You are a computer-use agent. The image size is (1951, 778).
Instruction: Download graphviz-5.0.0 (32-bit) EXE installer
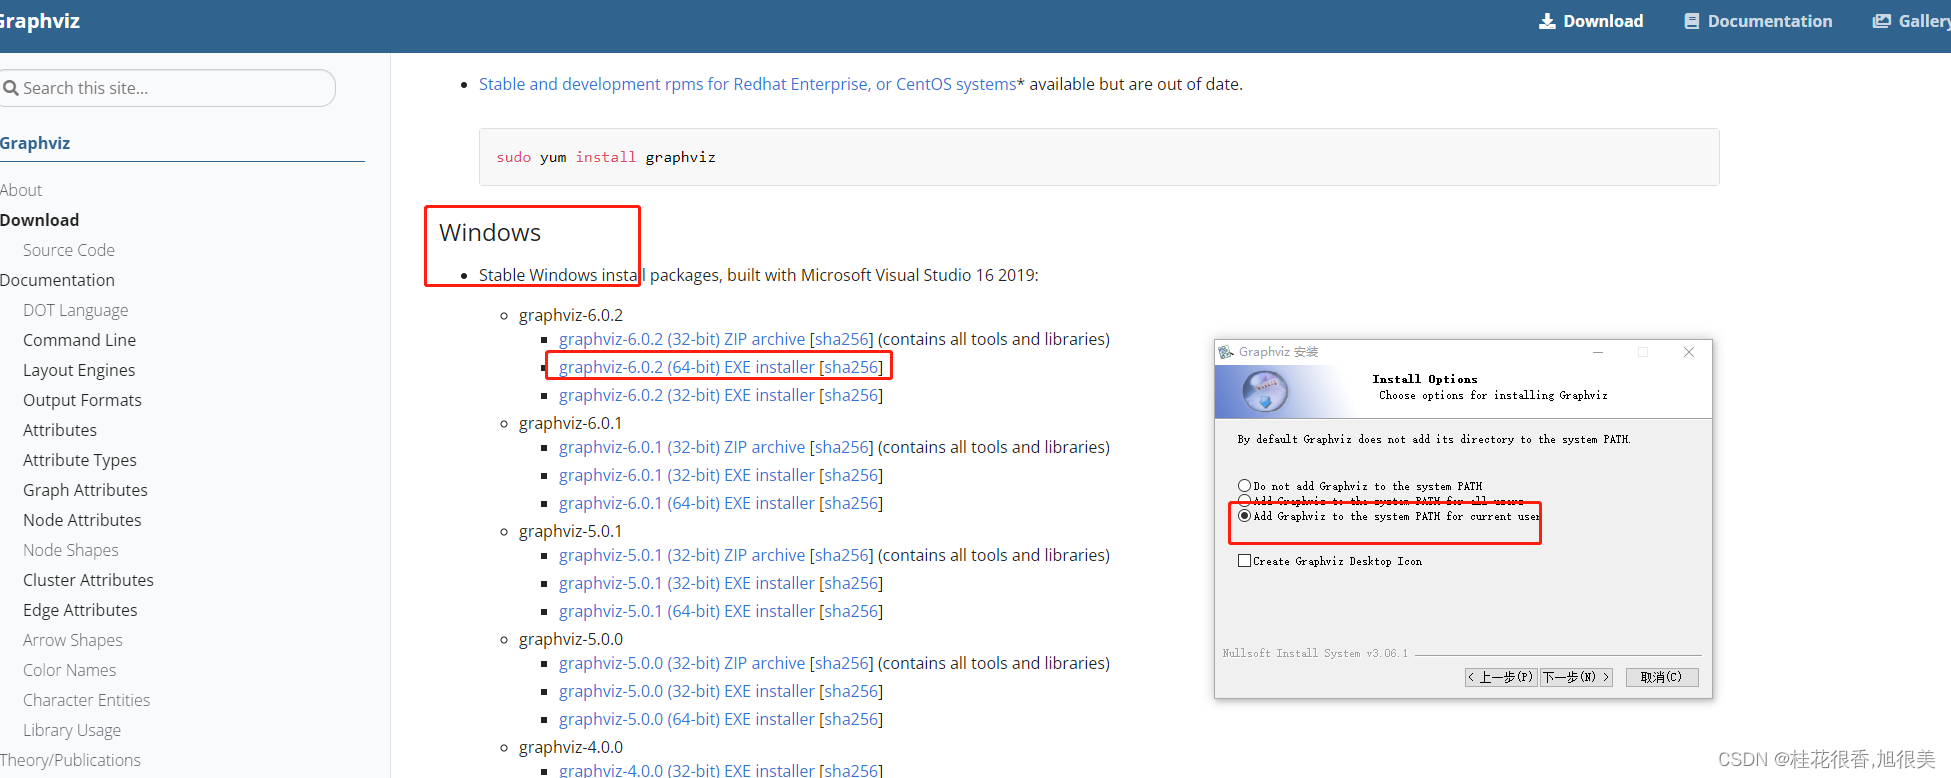(687, 691)
